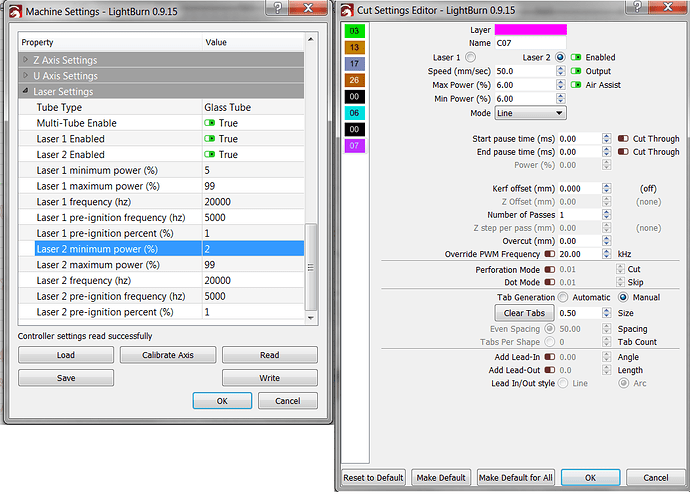Click the Calibrate Axis button
Screen dimensions: 690x498
(168, 355)
